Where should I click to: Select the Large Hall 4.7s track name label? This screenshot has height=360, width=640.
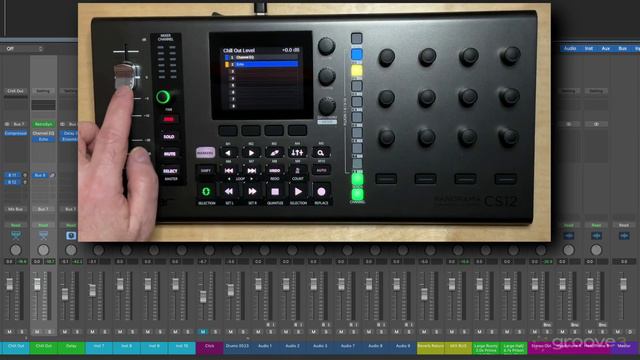point(513,348)
